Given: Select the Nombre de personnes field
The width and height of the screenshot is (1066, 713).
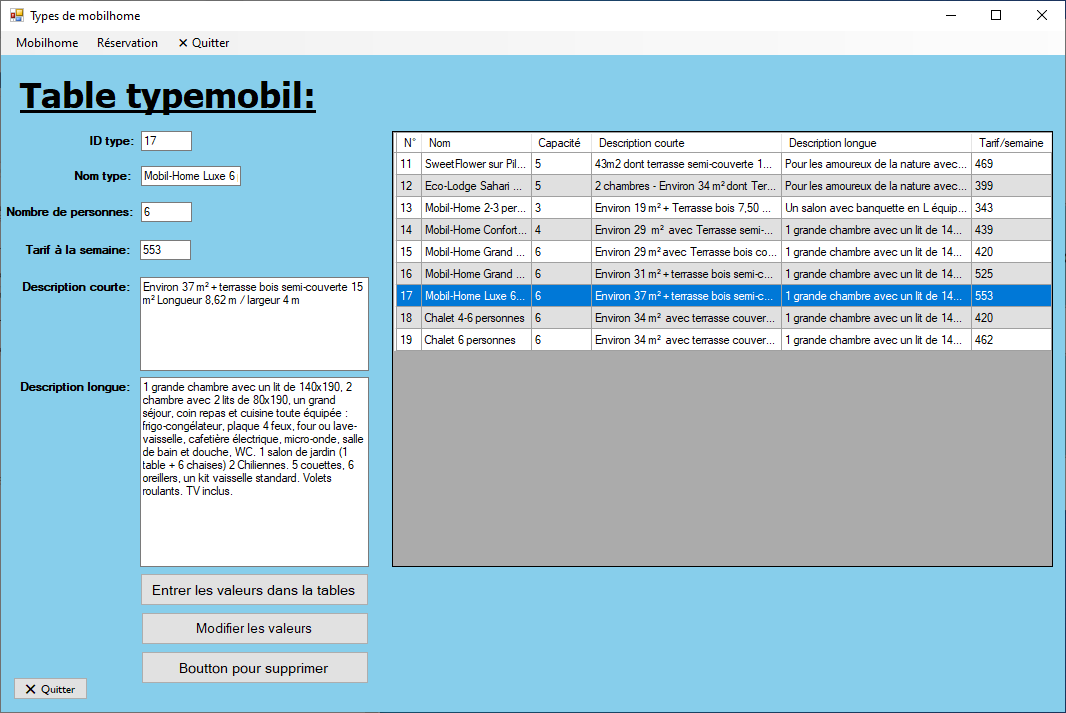Looking at the screenshot, I should click(x=166, y=212).
